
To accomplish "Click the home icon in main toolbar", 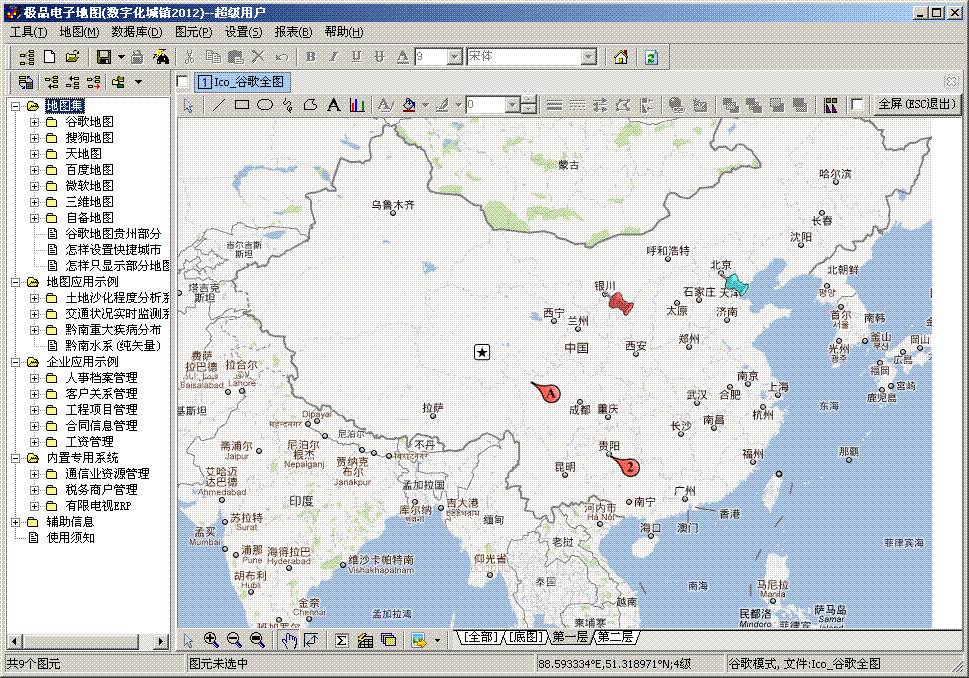I will [620, 57].
